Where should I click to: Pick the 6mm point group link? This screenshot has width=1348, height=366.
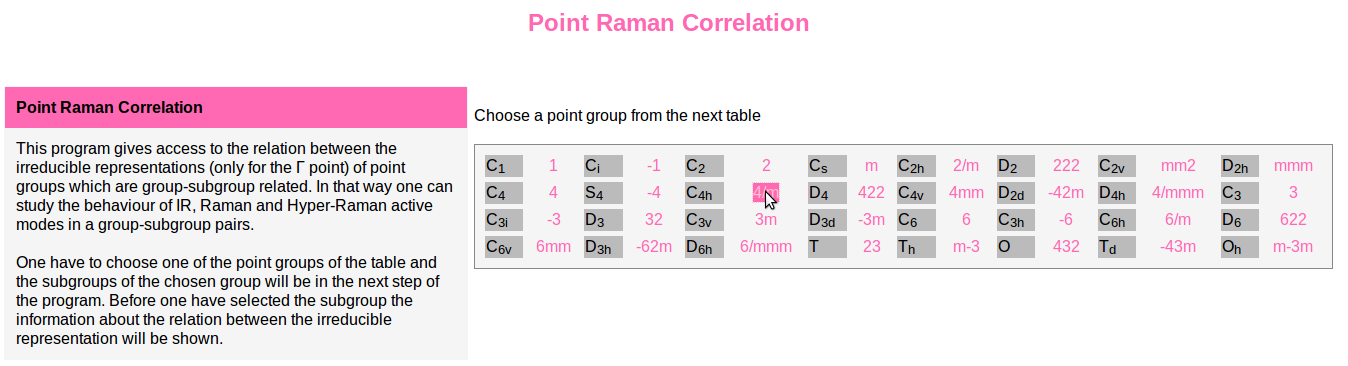tap(554, 246)
